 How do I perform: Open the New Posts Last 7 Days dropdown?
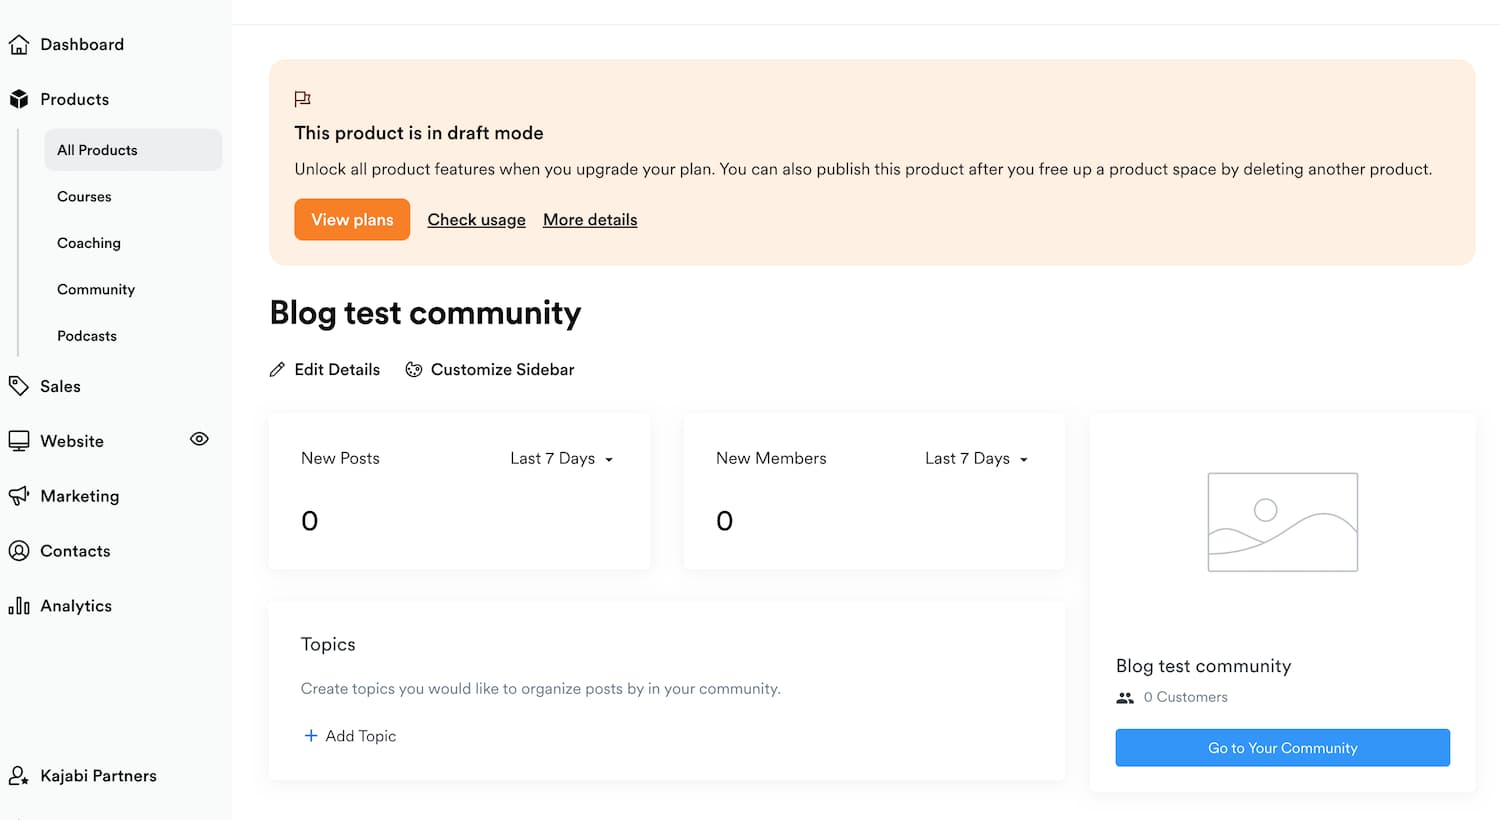(561, 459)
